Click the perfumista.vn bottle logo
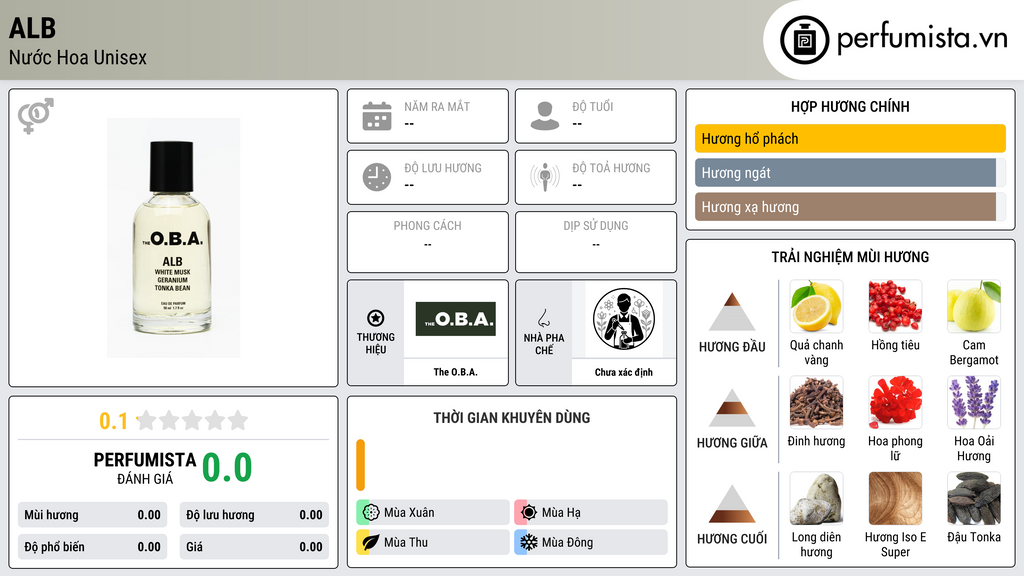 click(804, 40)
